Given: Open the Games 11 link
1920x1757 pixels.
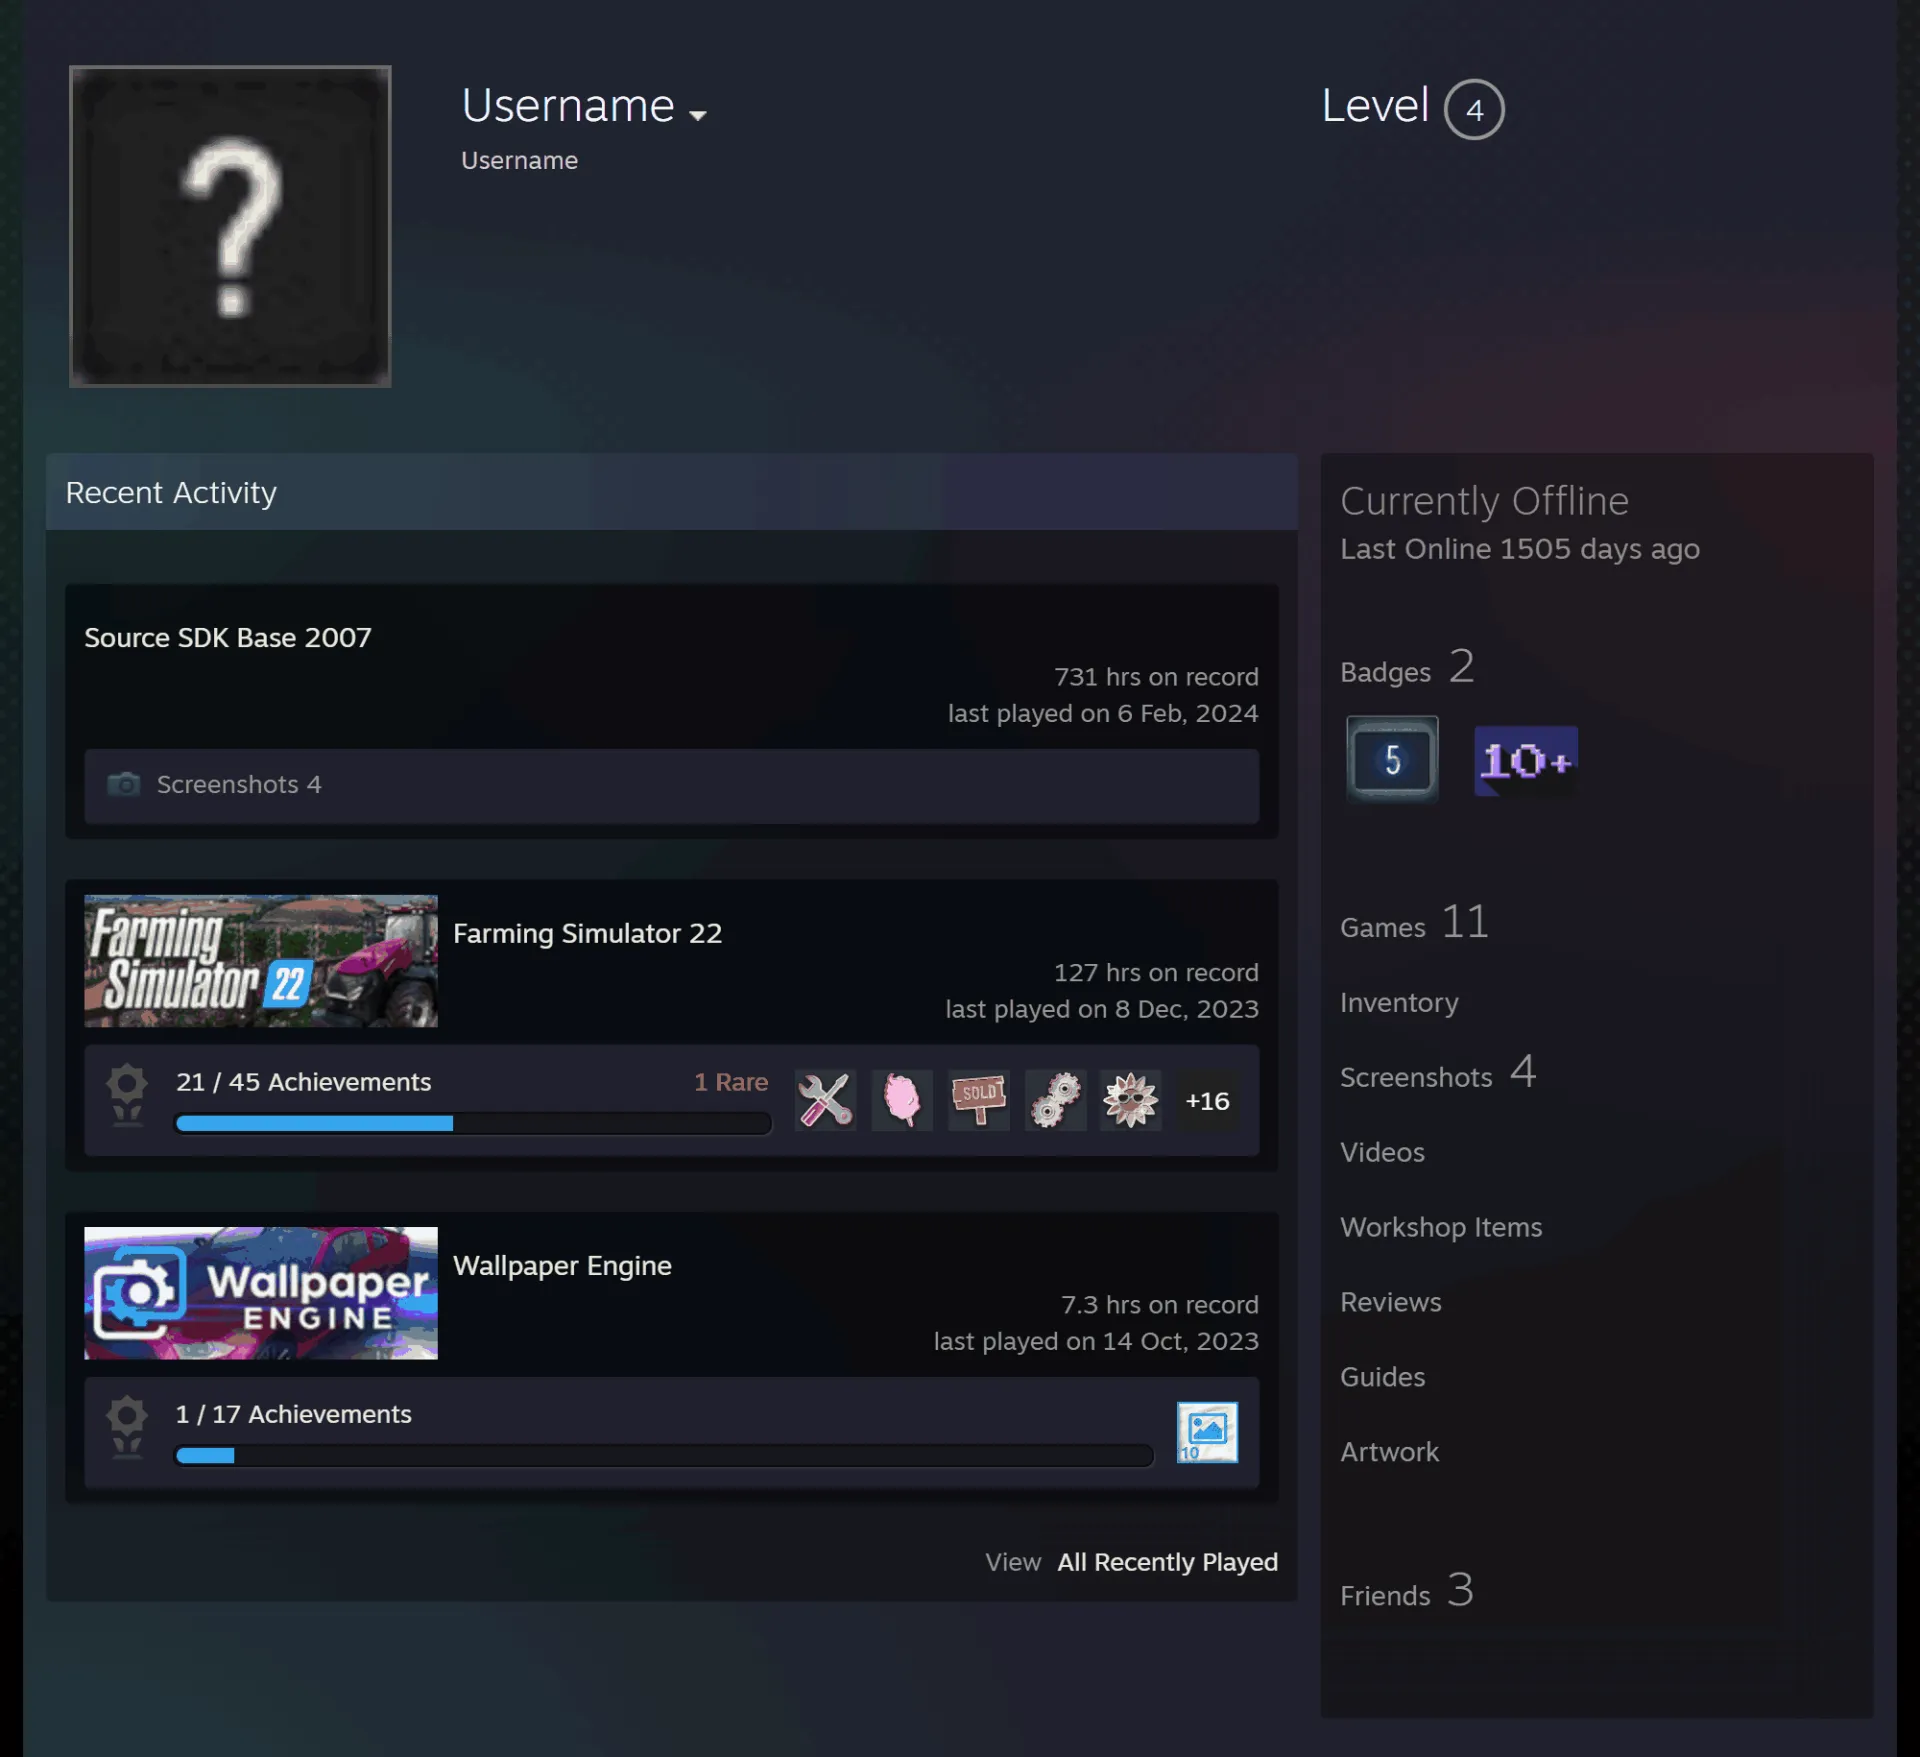Looking at the screenshot, I should pyautogui.click(x=1415, y=923).
